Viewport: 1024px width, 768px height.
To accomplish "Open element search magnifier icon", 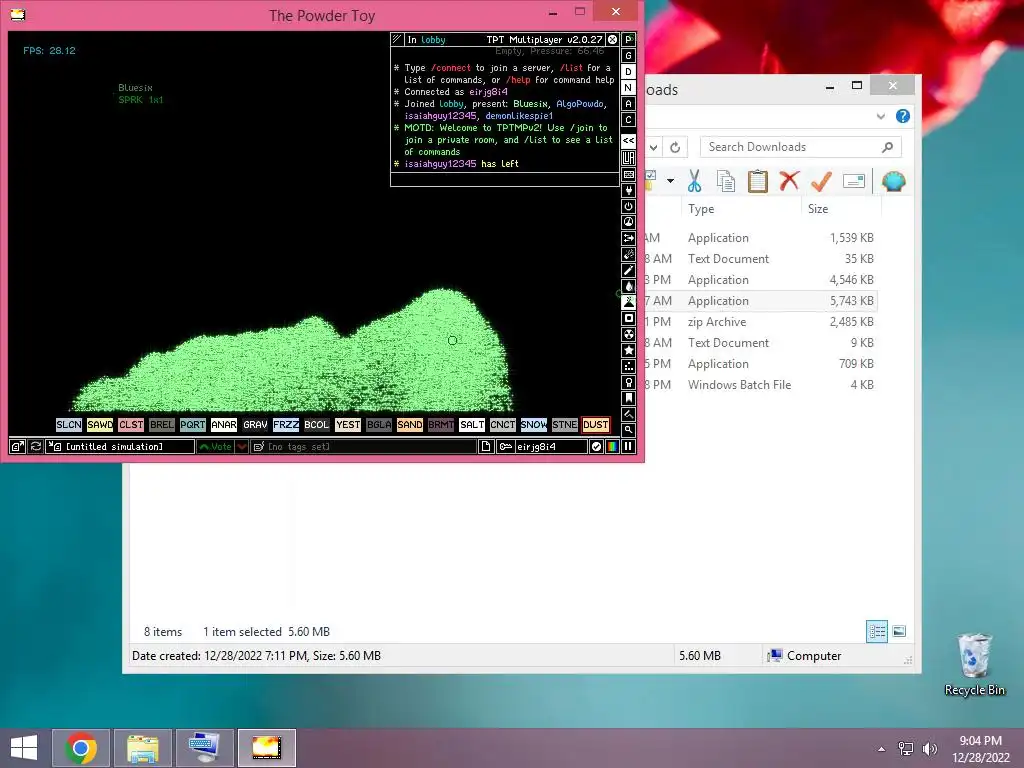I will pos(628,430).
